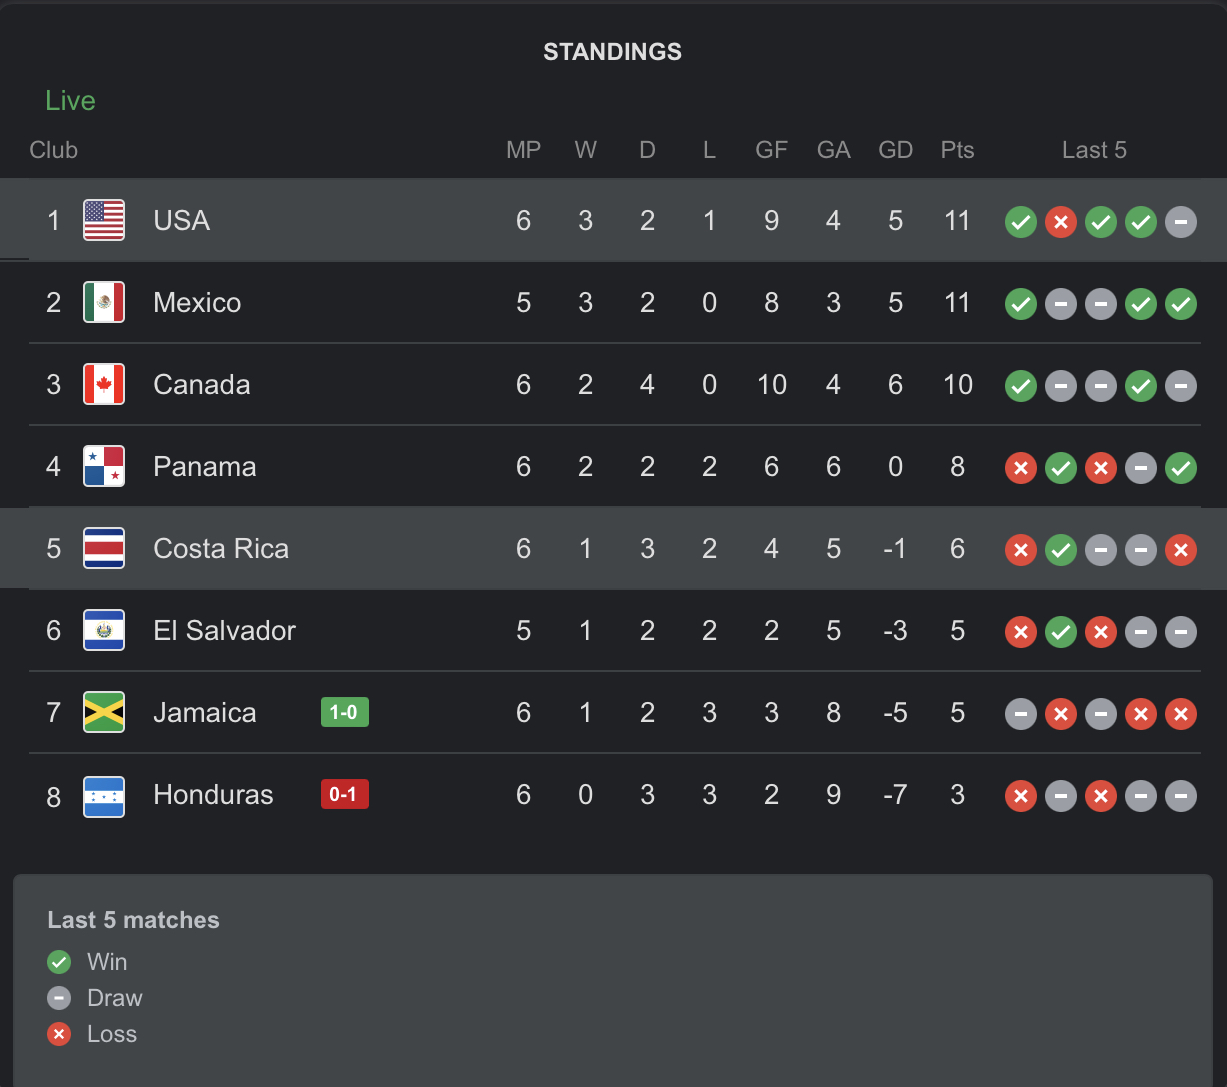The height and width of the screenshot is (1087, 1227).
Task: Open Jamaica's live 1-0 score badge
Action: [x=344, y=712]
